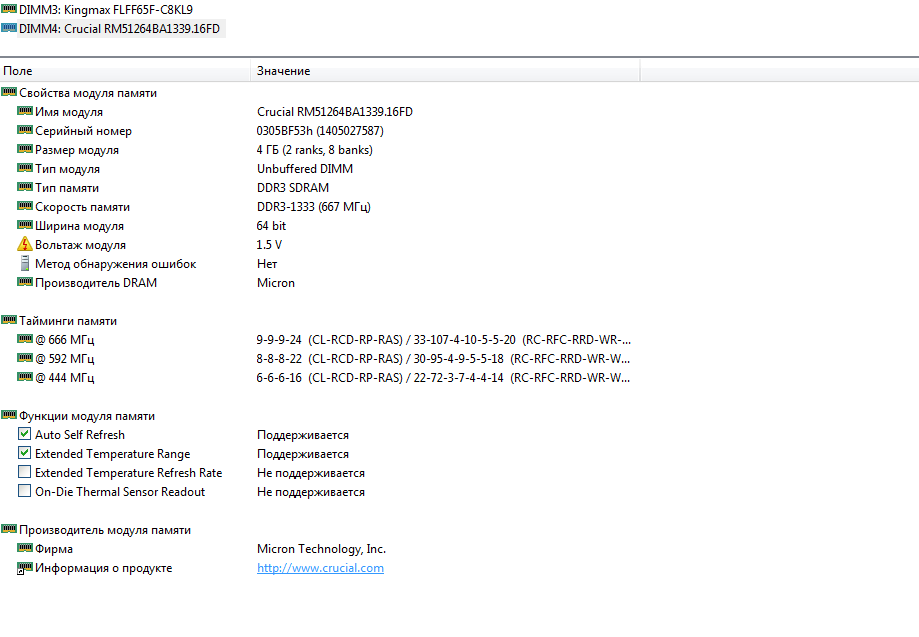Screen dimensions: 919x637
Task: Select the Crucial RM51264BA1339.16FD module name value
Action: 335,112
